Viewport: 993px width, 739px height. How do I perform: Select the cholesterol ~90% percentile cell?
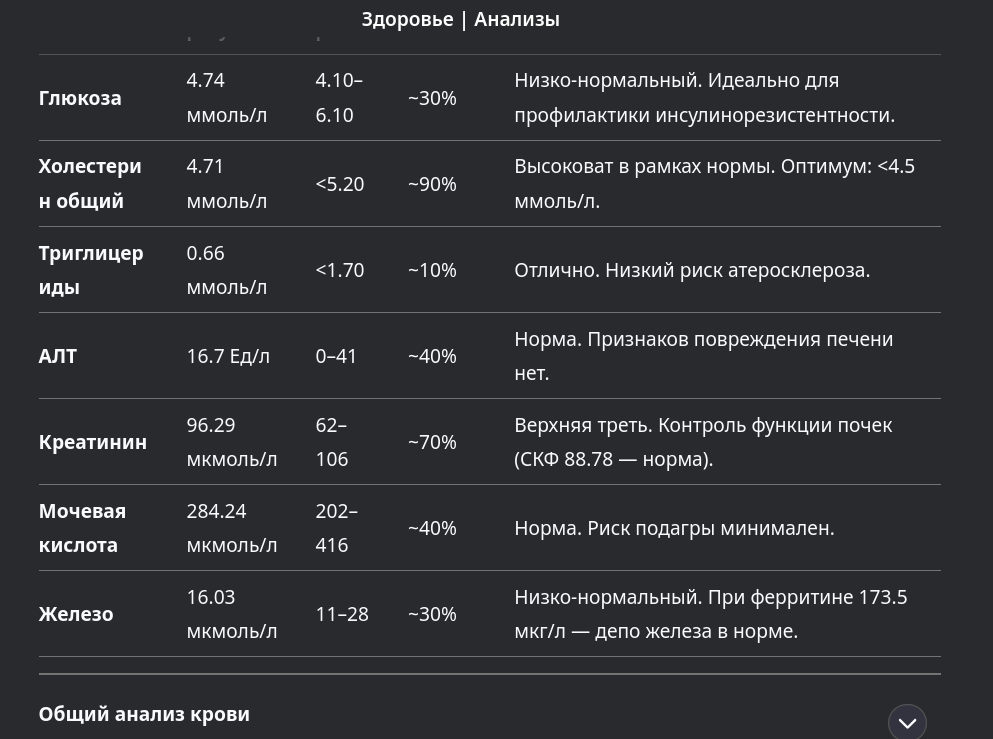pyautogui.click(x=432, y=184)
